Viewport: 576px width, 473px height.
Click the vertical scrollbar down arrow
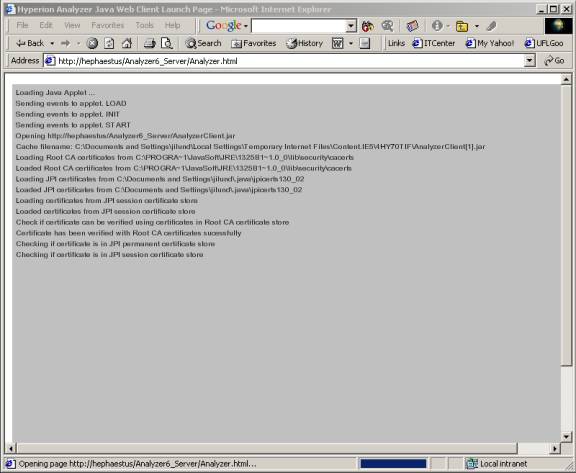[566, 436]
